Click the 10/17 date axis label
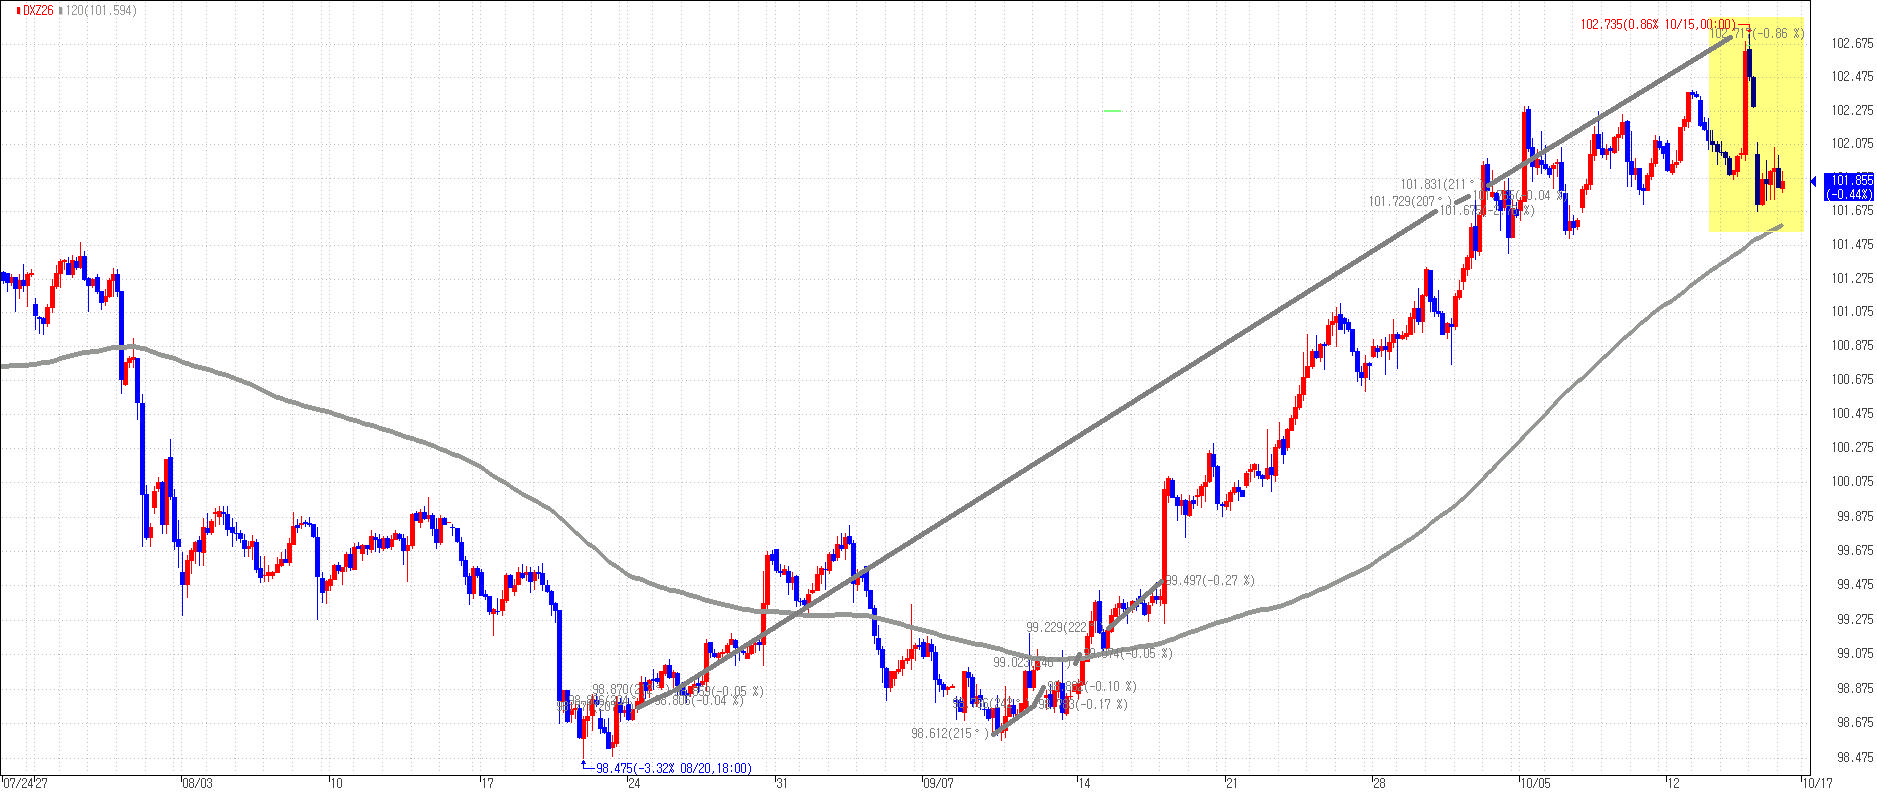This screenshot has width=1877, height=793. [1816, 783]
